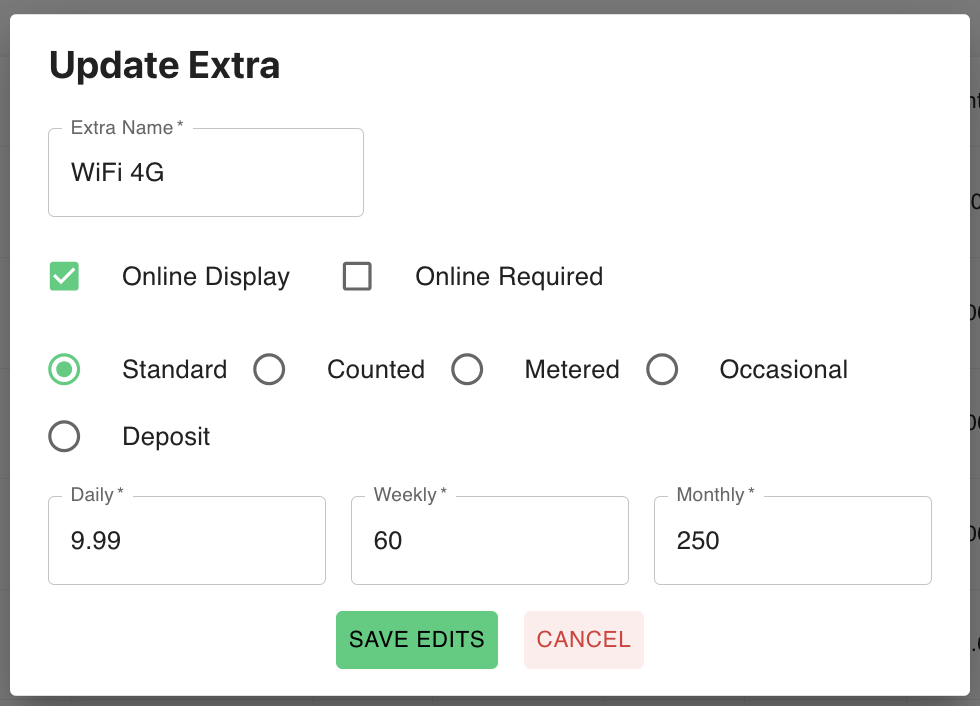The height and width of the screenshot is (706, 980).
Task: Click the "Occasional" label text
Action: click(784, 370)
